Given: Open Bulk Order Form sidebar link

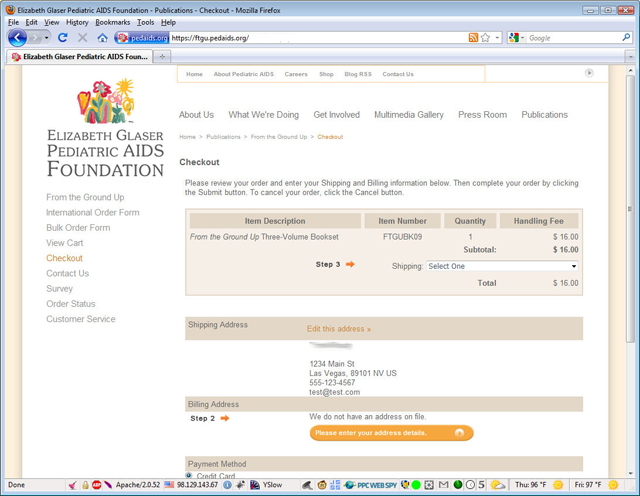Looking at the screenshot, I should click(78, 228).
